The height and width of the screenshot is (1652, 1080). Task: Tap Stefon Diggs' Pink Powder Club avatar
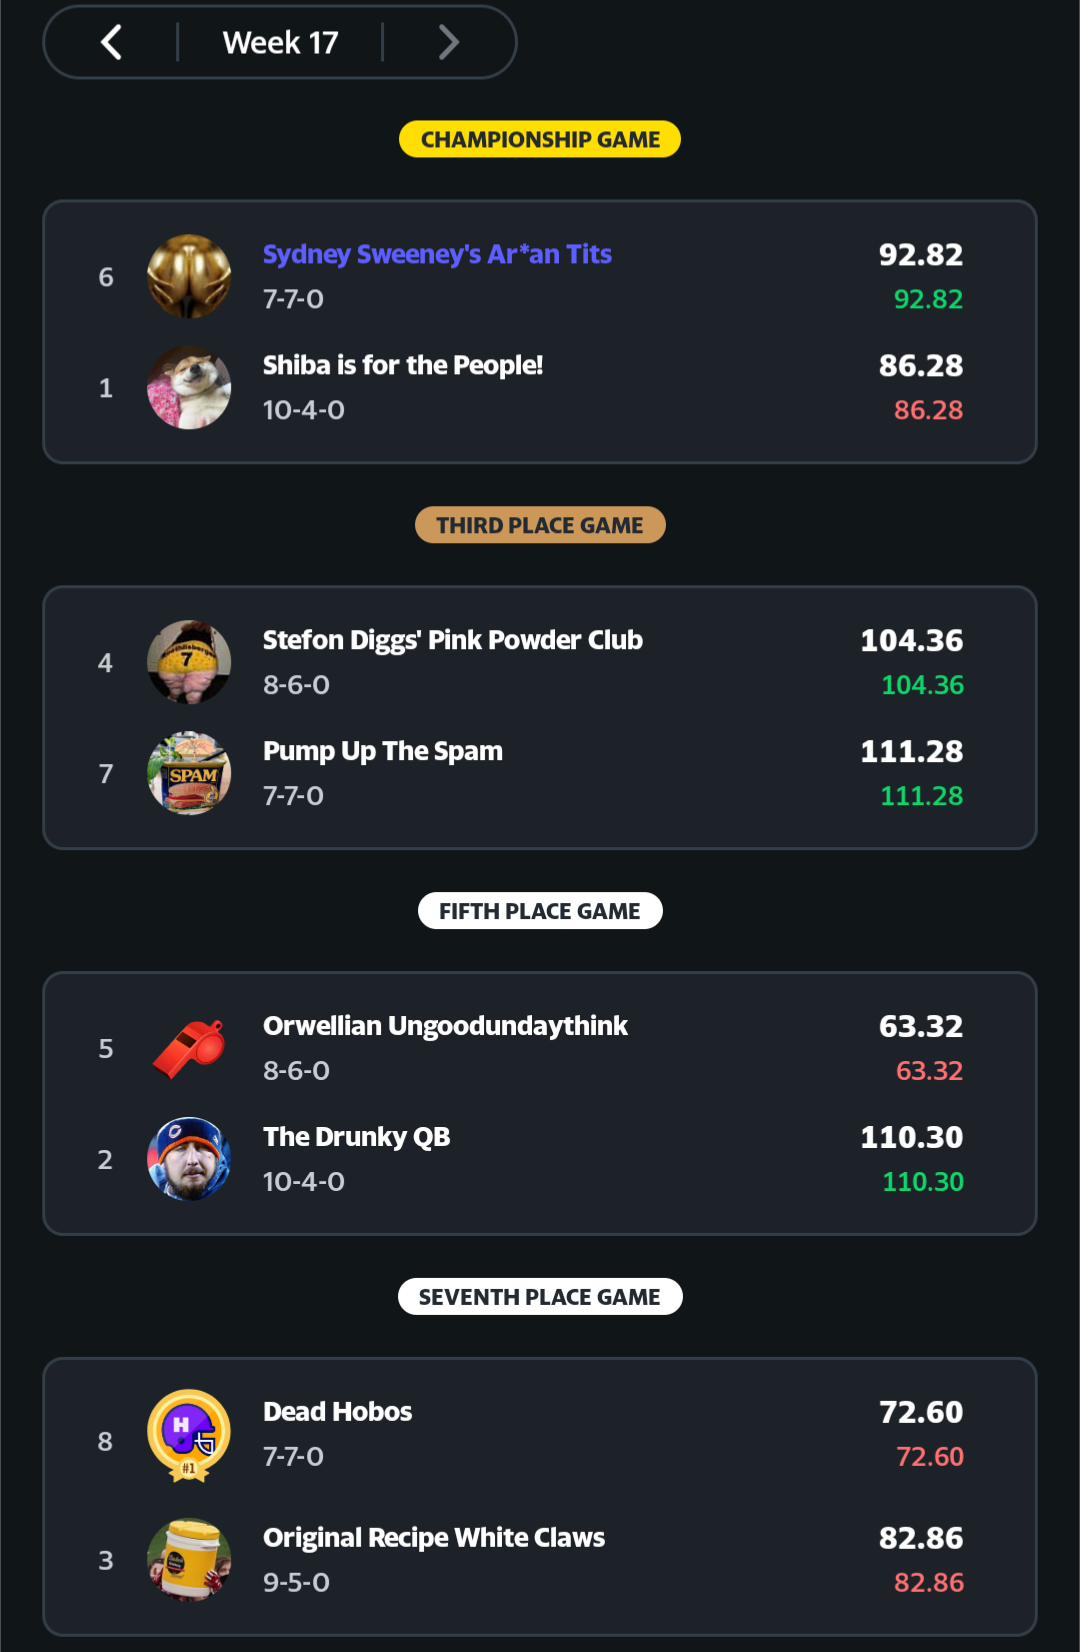pyautogui.click(x=189, y=662)
